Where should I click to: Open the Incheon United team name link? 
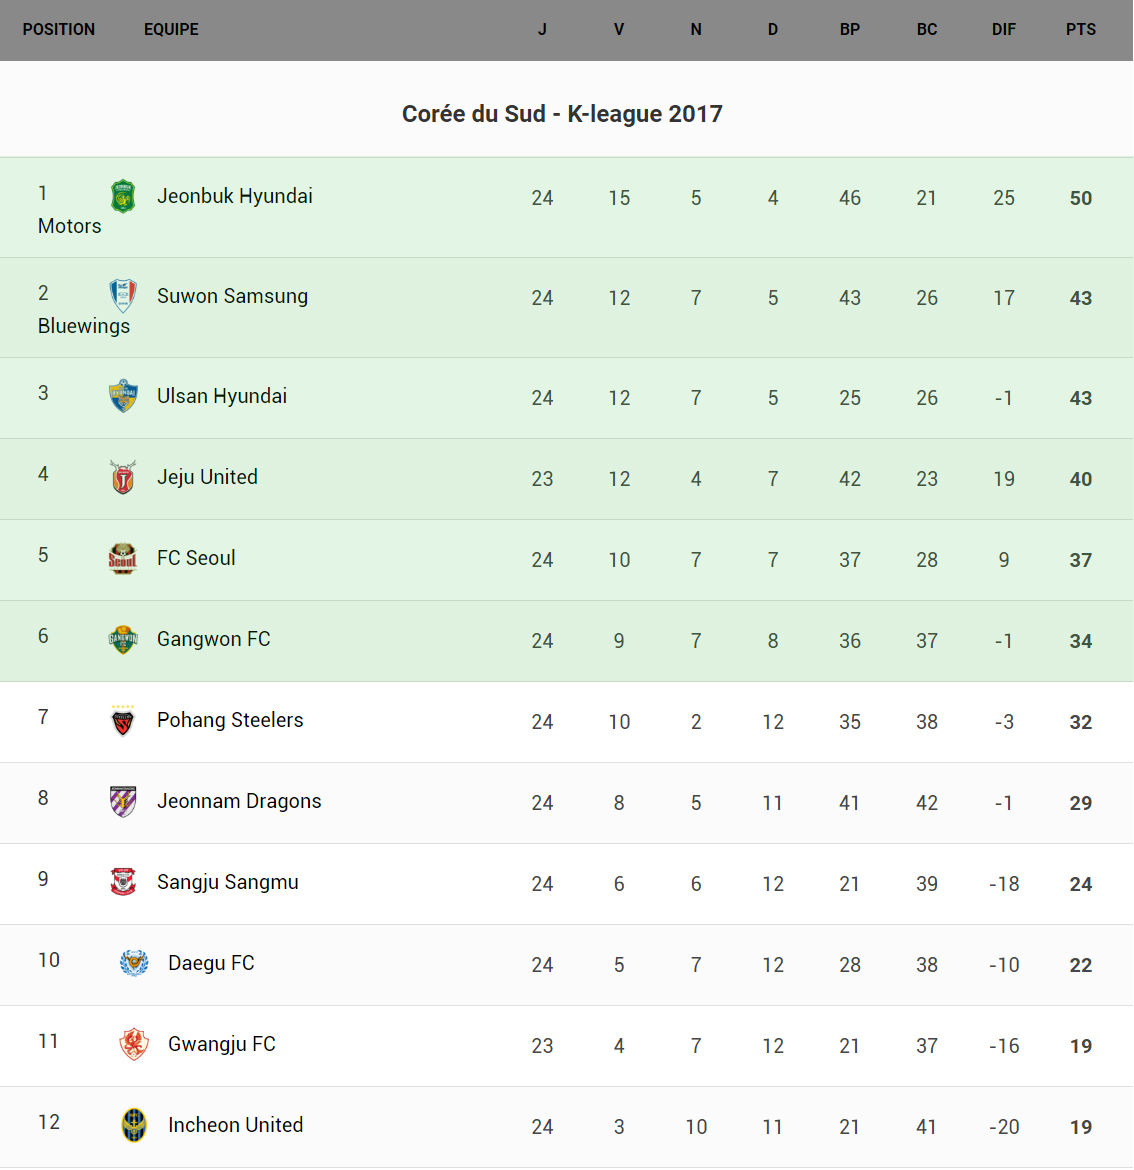pyautogui.click(x=236, y=1125)
